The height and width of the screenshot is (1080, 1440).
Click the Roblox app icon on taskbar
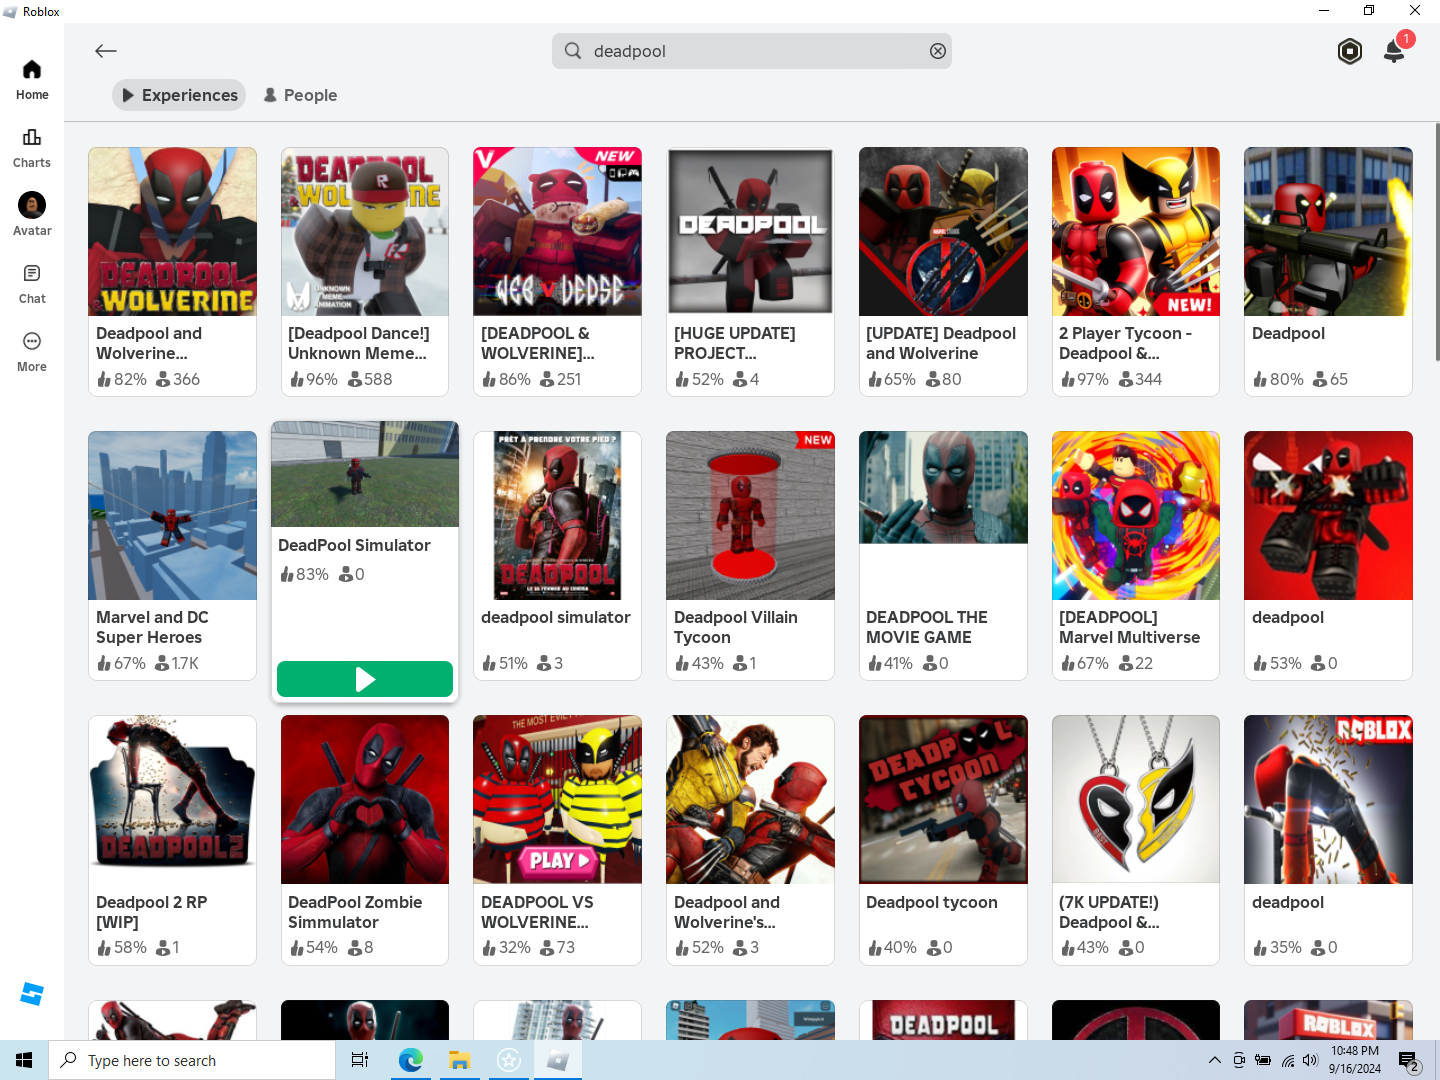pyautogui.click(x=557, y=1060)
